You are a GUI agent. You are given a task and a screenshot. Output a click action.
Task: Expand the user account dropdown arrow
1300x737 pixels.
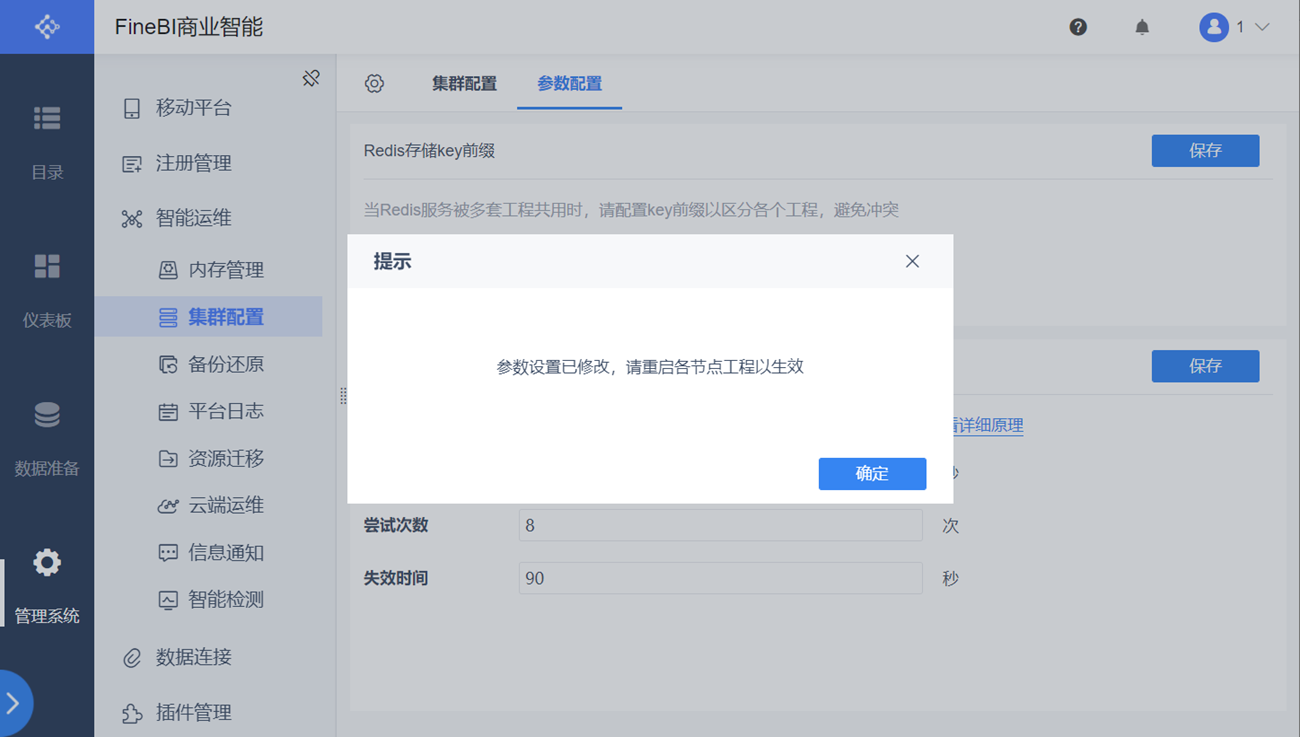(x=1262, y=27)
